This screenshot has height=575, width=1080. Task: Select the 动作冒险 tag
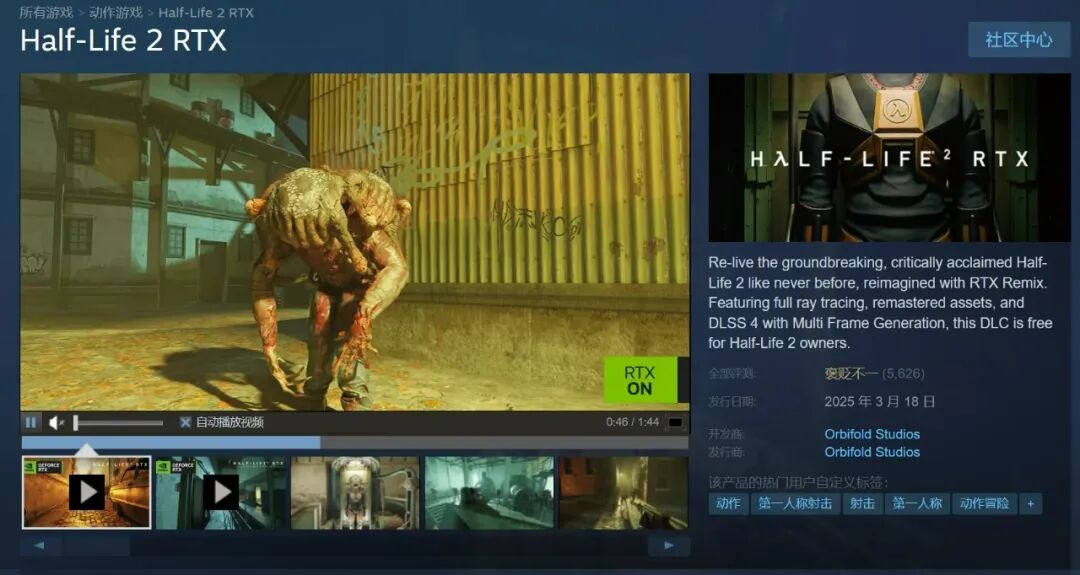984,503
